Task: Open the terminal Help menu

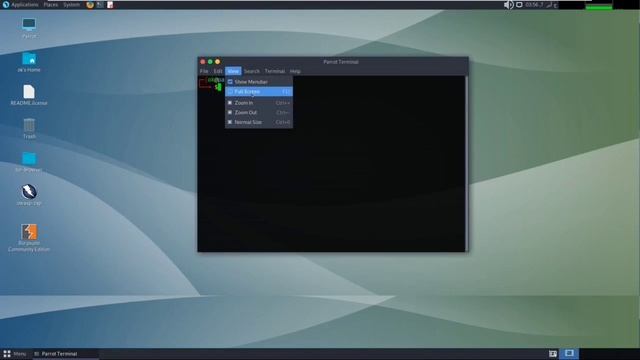Action: click(295, 71)
